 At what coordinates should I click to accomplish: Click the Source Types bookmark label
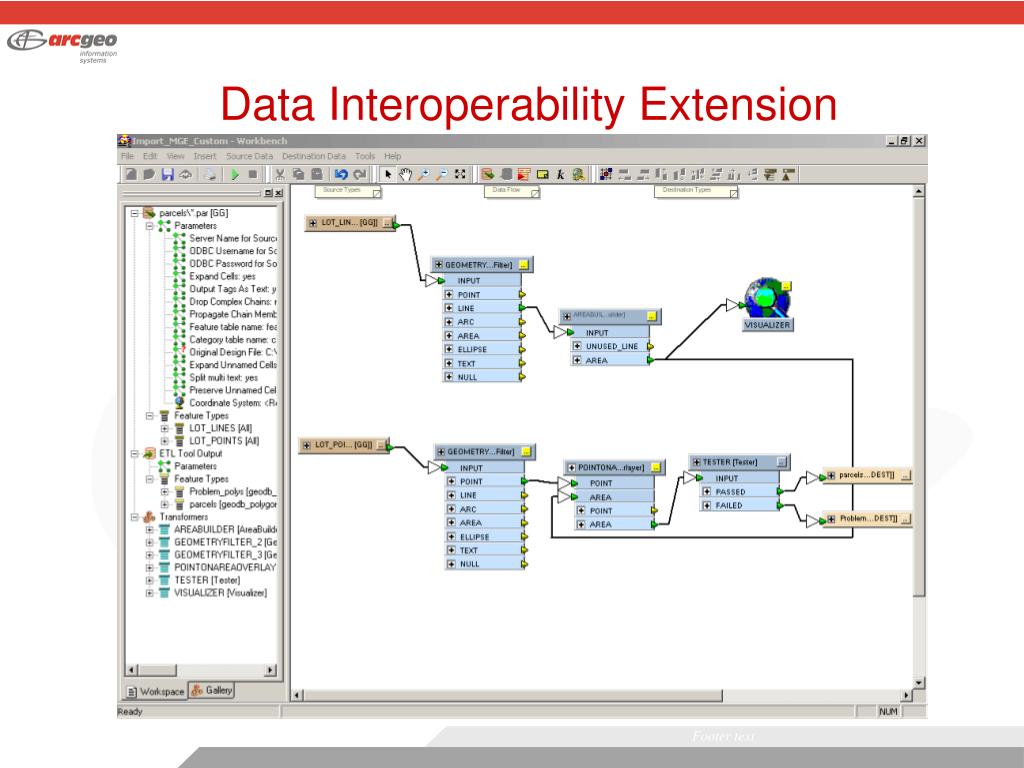(342, 189)
